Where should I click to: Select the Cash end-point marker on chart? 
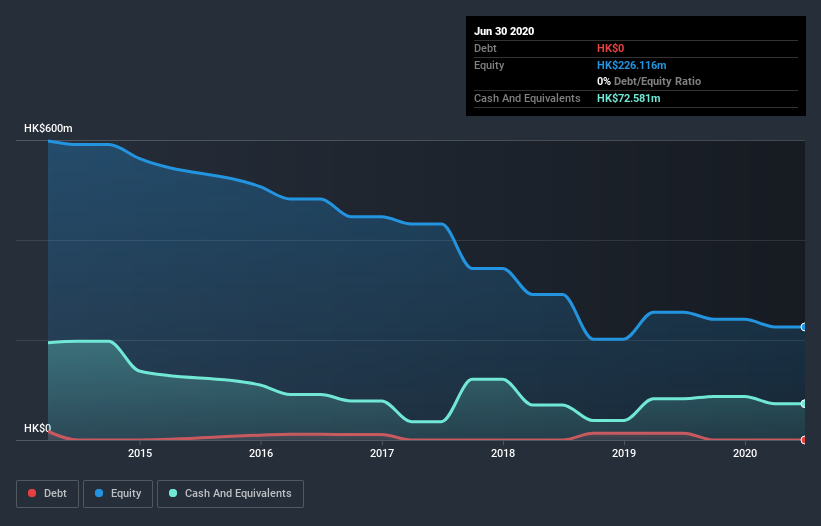tap(803, 404)
